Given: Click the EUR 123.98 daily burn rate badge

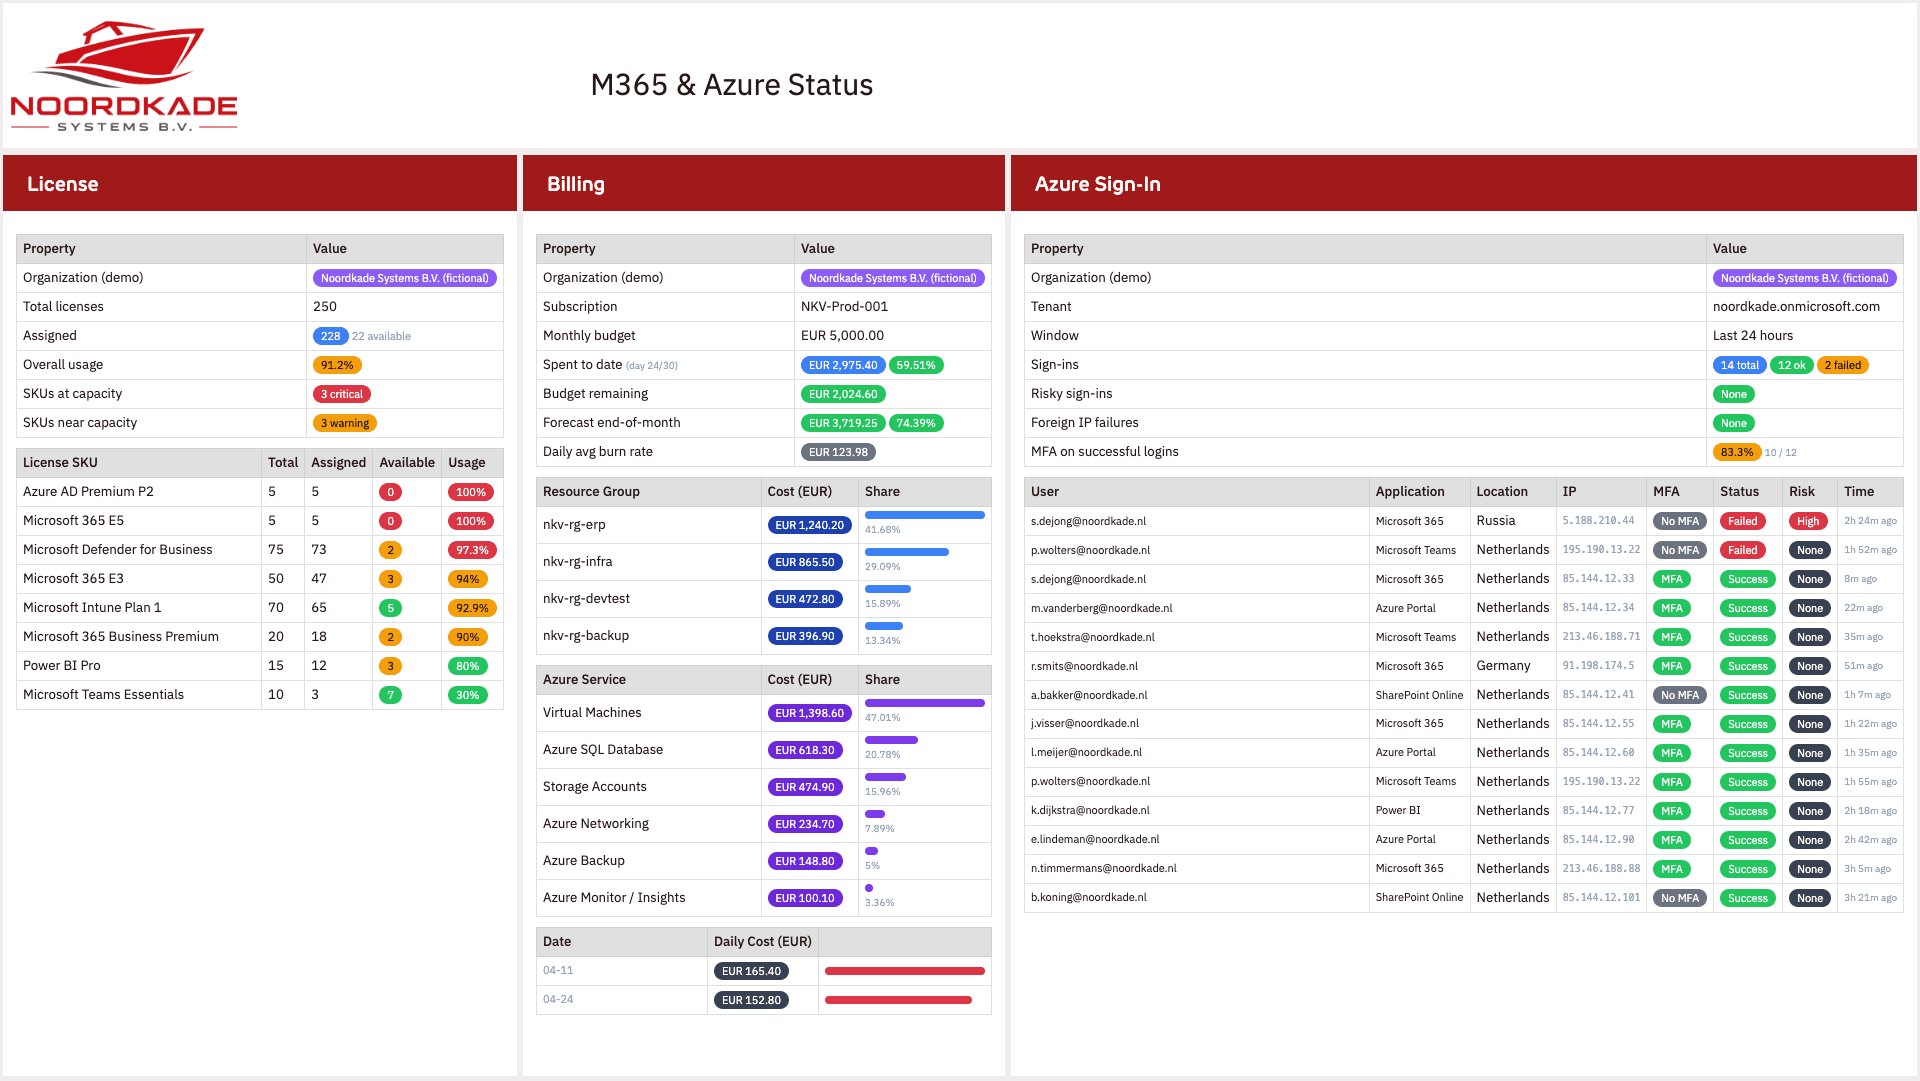Looking at the screenshot, I should tap(838, 452).
